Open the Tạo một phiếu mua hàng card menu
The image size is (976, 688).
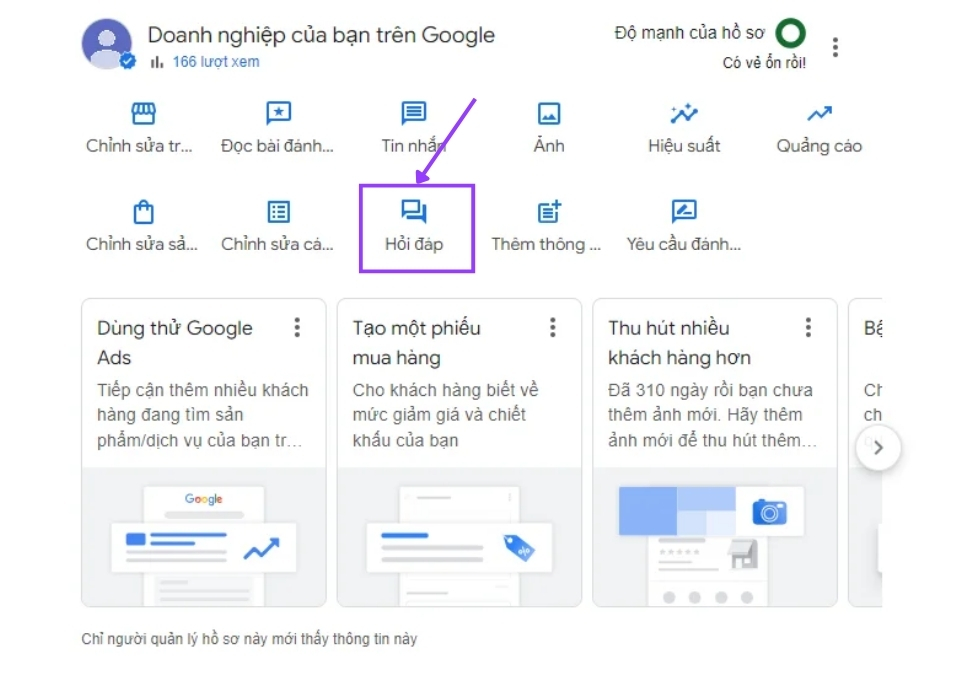click(x=553, y=327)
